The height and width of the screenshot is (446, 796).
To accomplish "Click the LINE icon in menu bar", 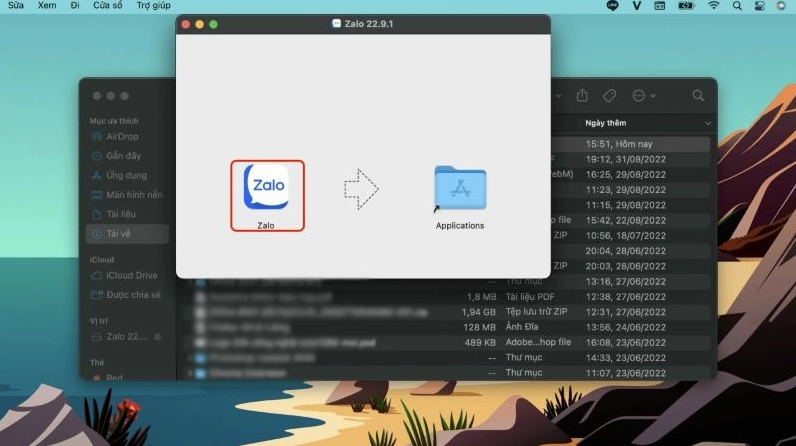I will [612, 6].
